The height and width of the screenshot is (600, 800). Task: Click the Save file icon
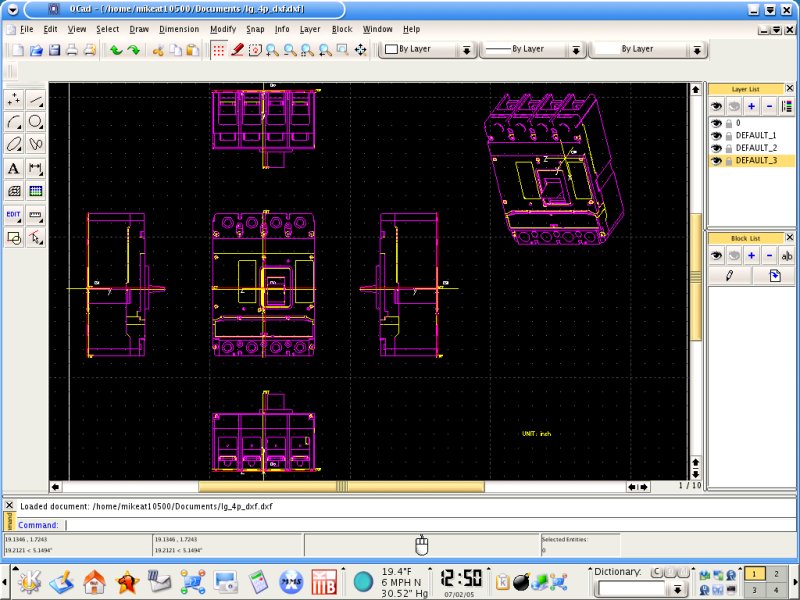54,49
